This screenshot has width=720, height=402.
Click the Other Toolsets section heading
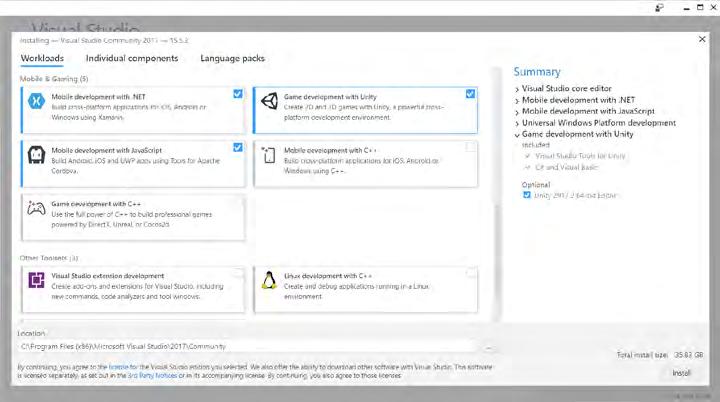(x=49, y=258)
